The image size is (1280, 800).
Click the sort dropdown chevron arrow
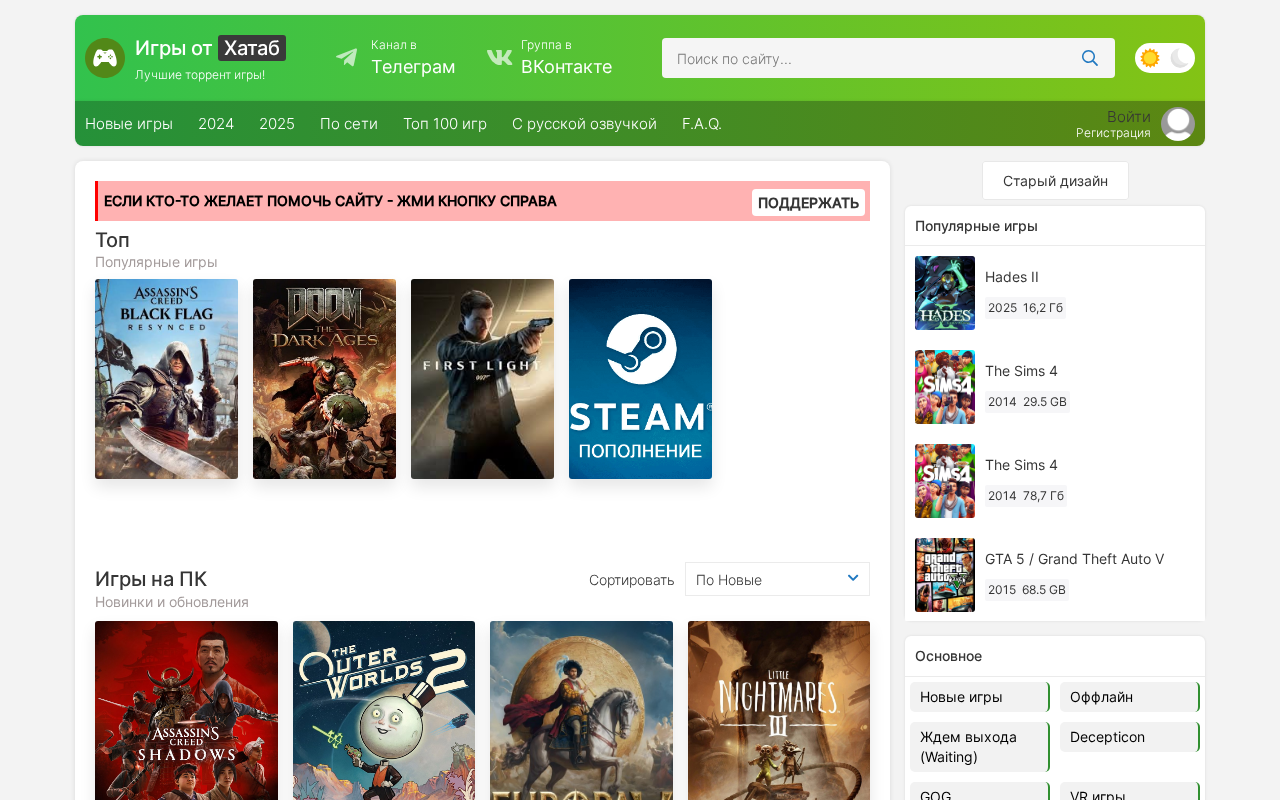[x=853, y=578]
